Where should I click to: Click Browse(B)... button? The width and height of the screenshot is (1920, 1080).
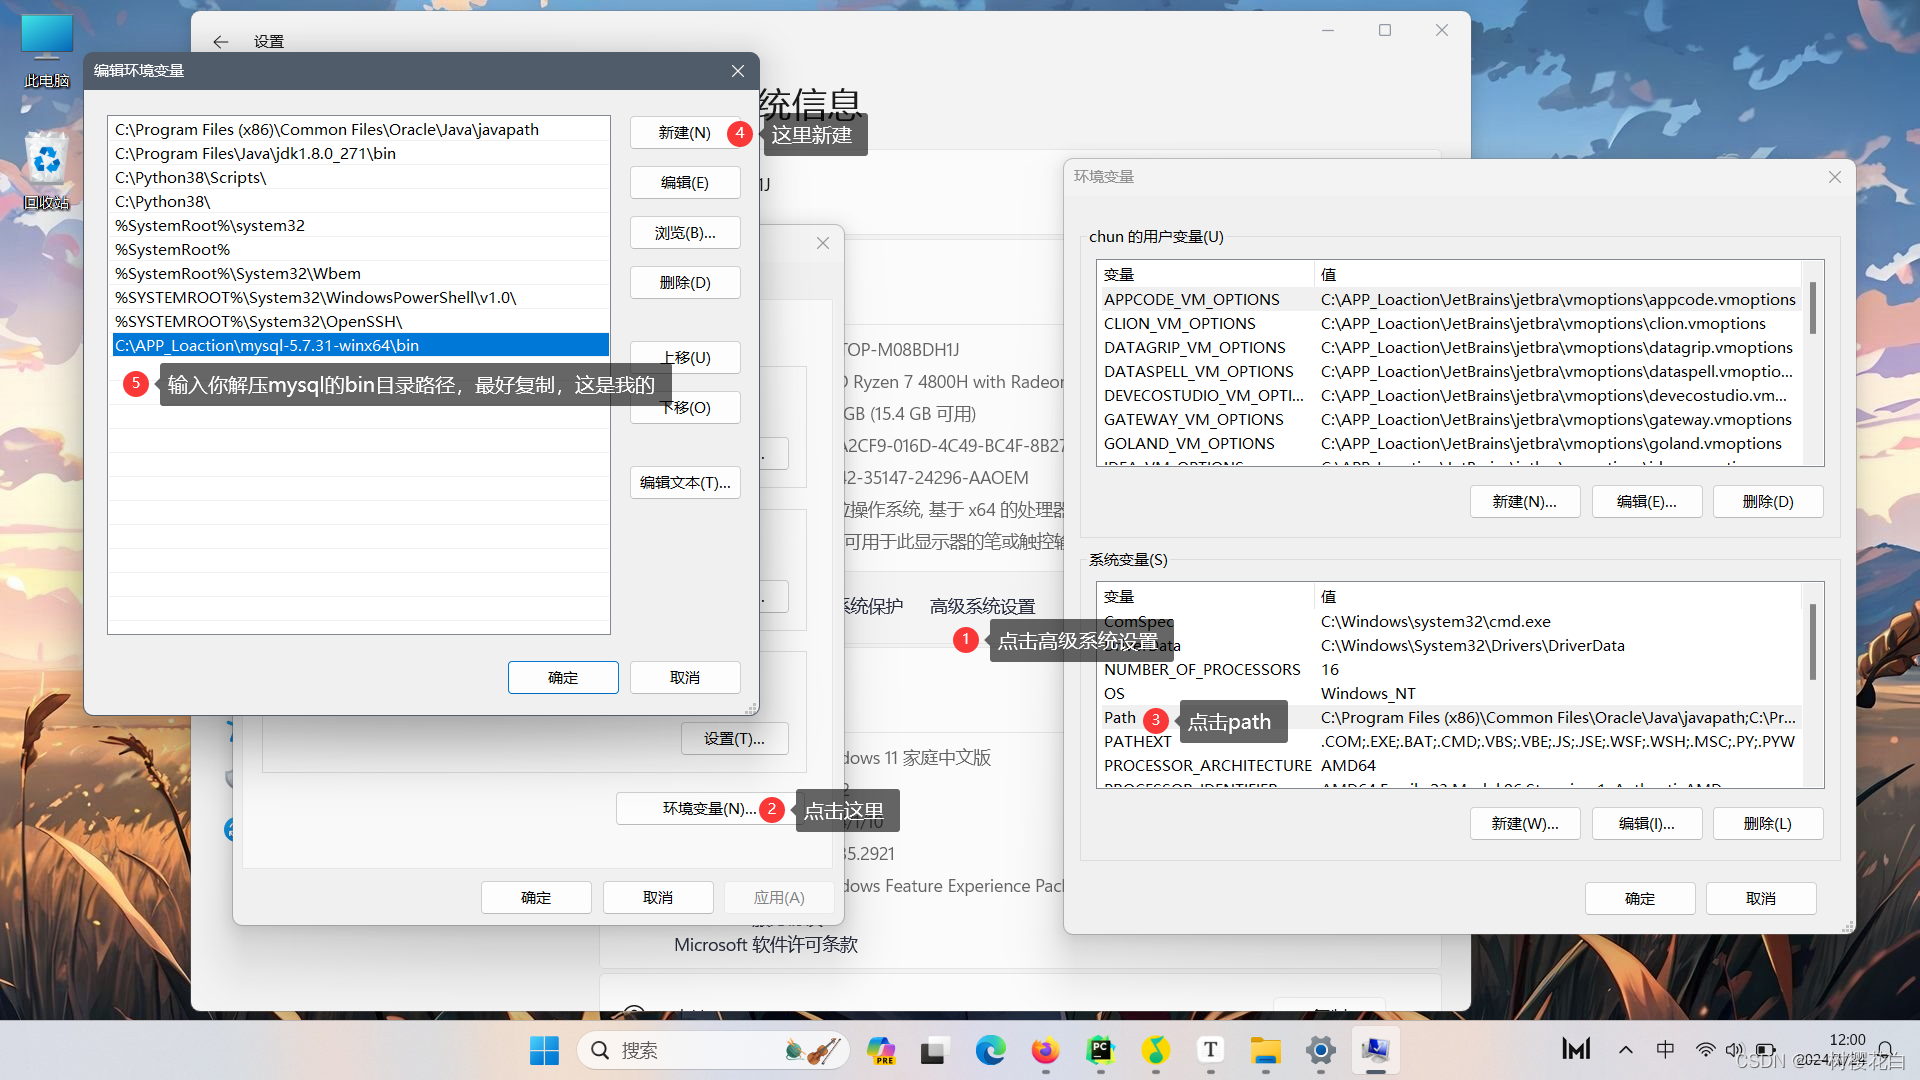click(685, 233)
